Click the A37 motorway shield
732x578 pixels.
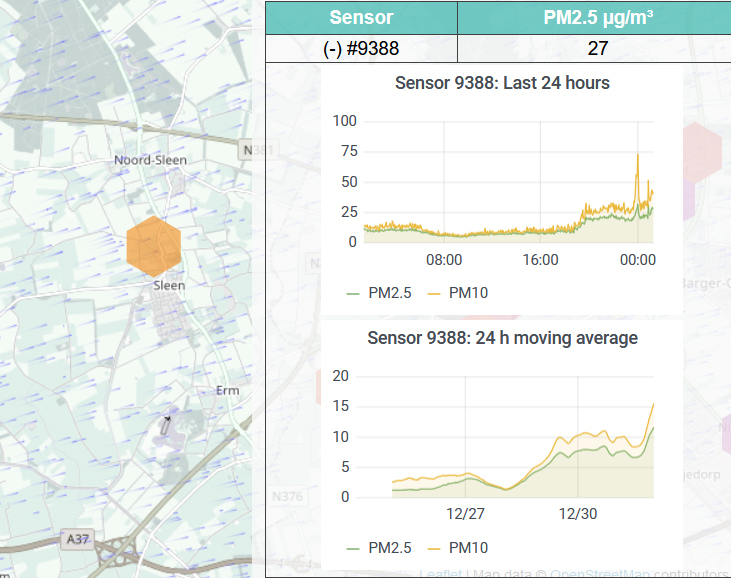[77, 539]
